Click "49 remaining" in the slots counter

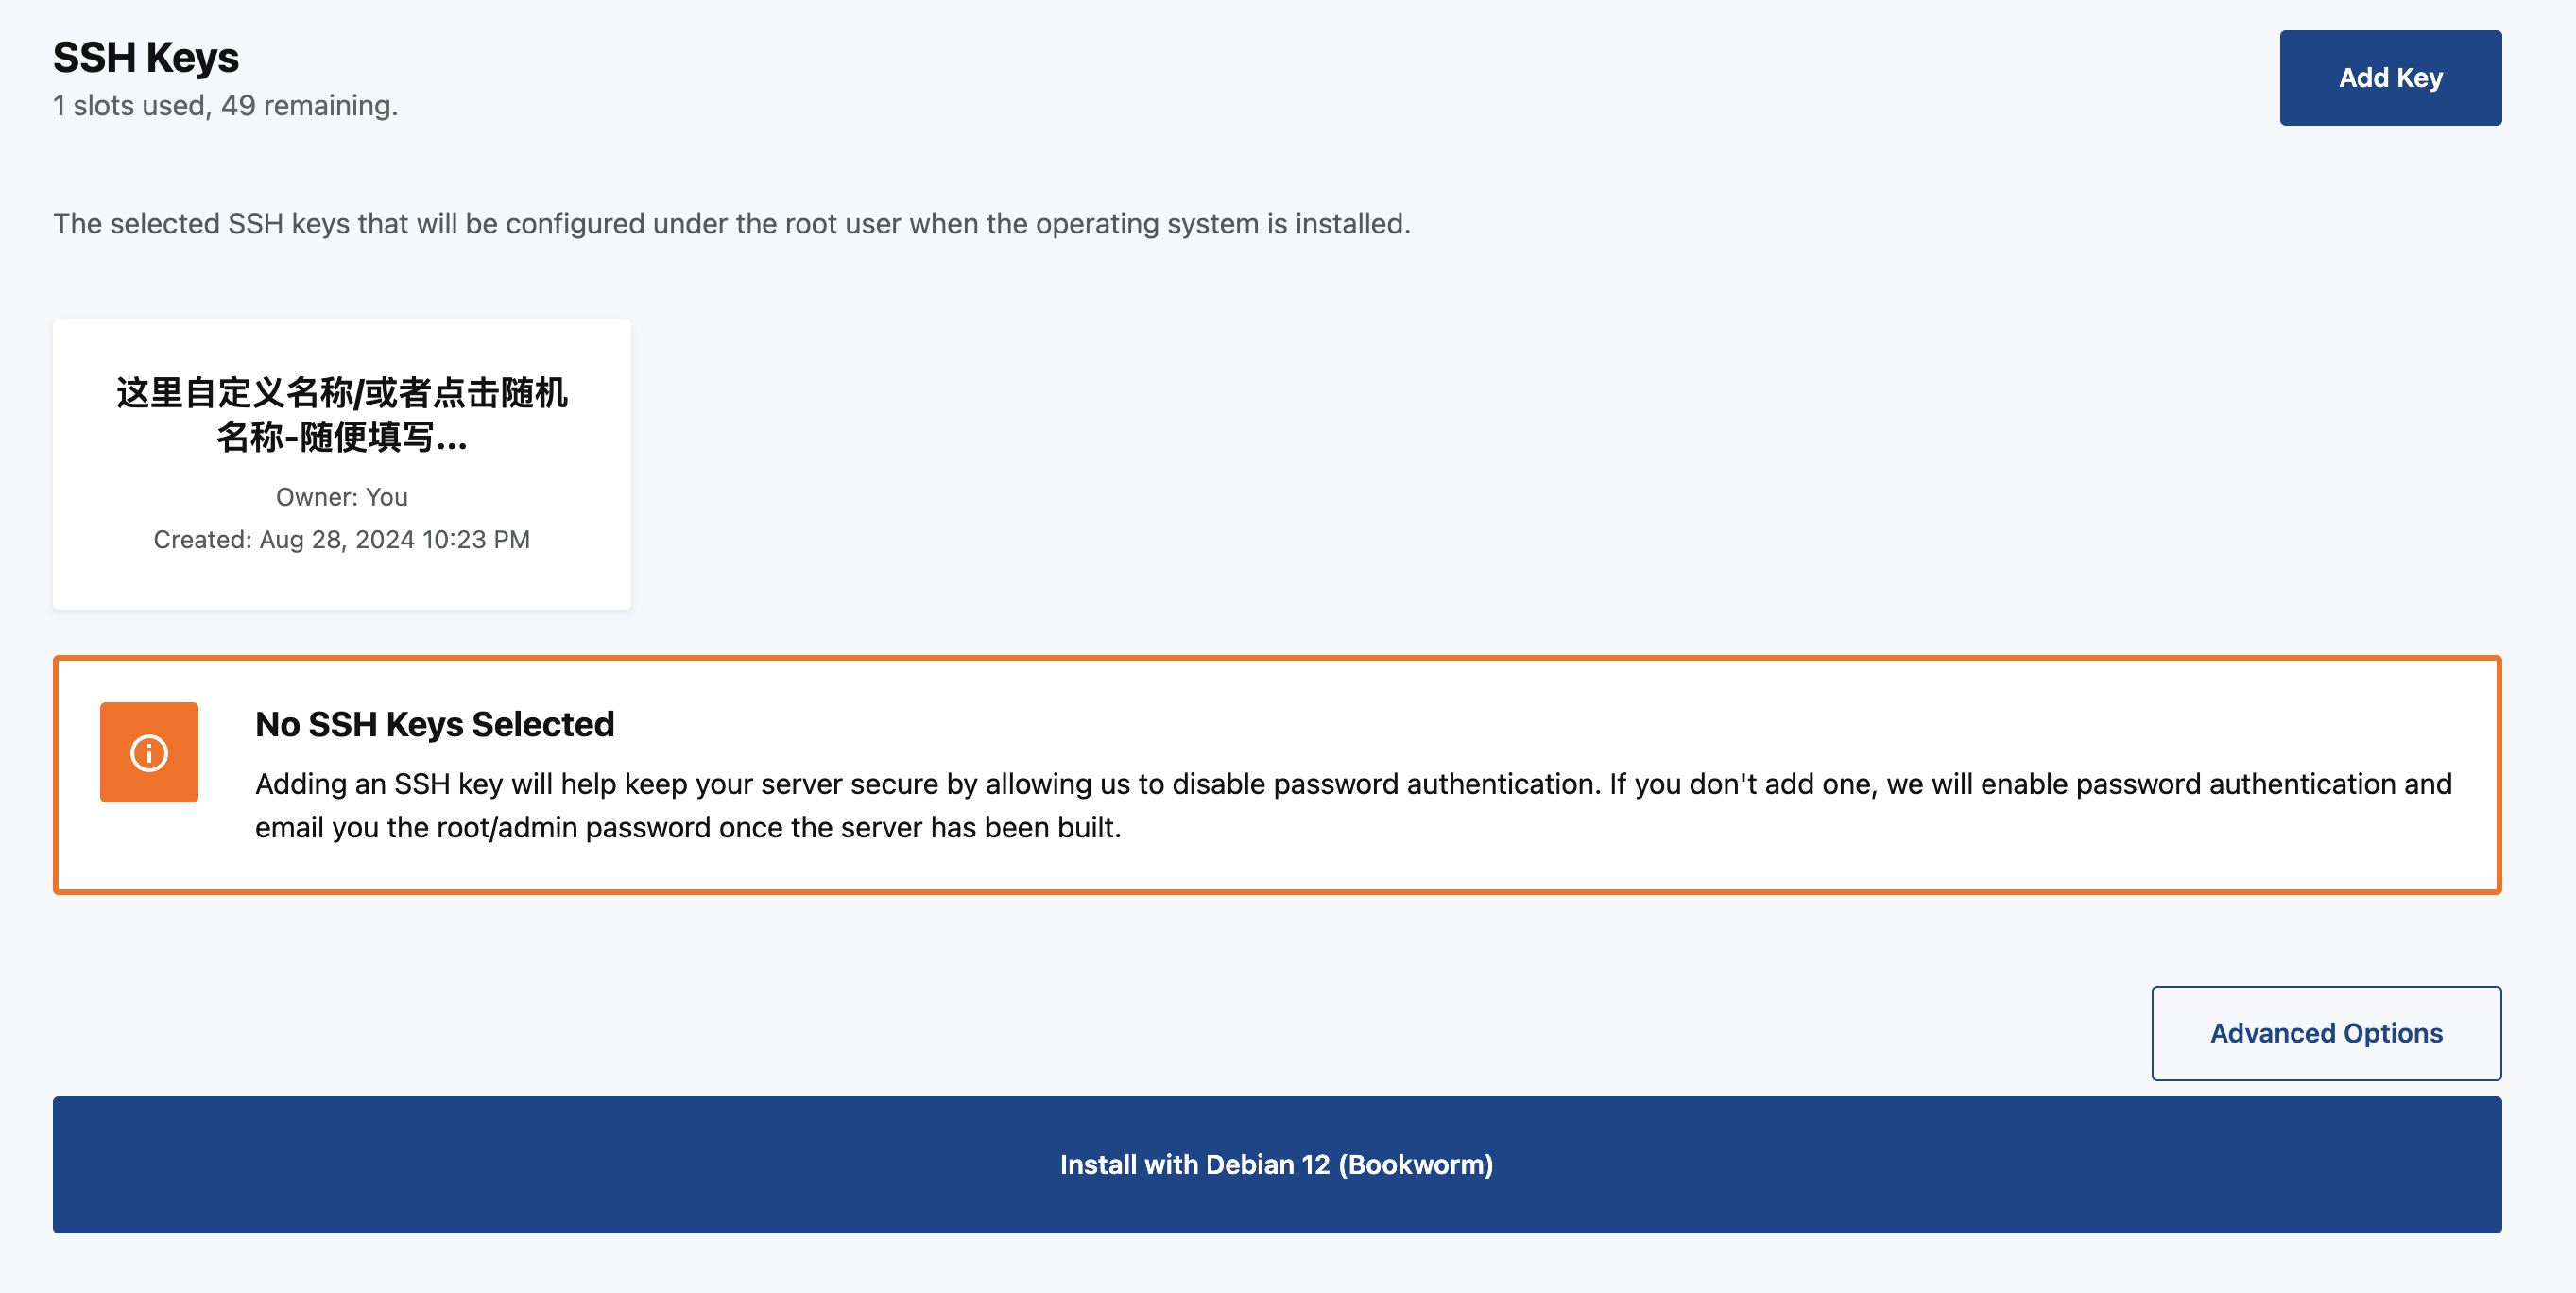pos(309,105)
